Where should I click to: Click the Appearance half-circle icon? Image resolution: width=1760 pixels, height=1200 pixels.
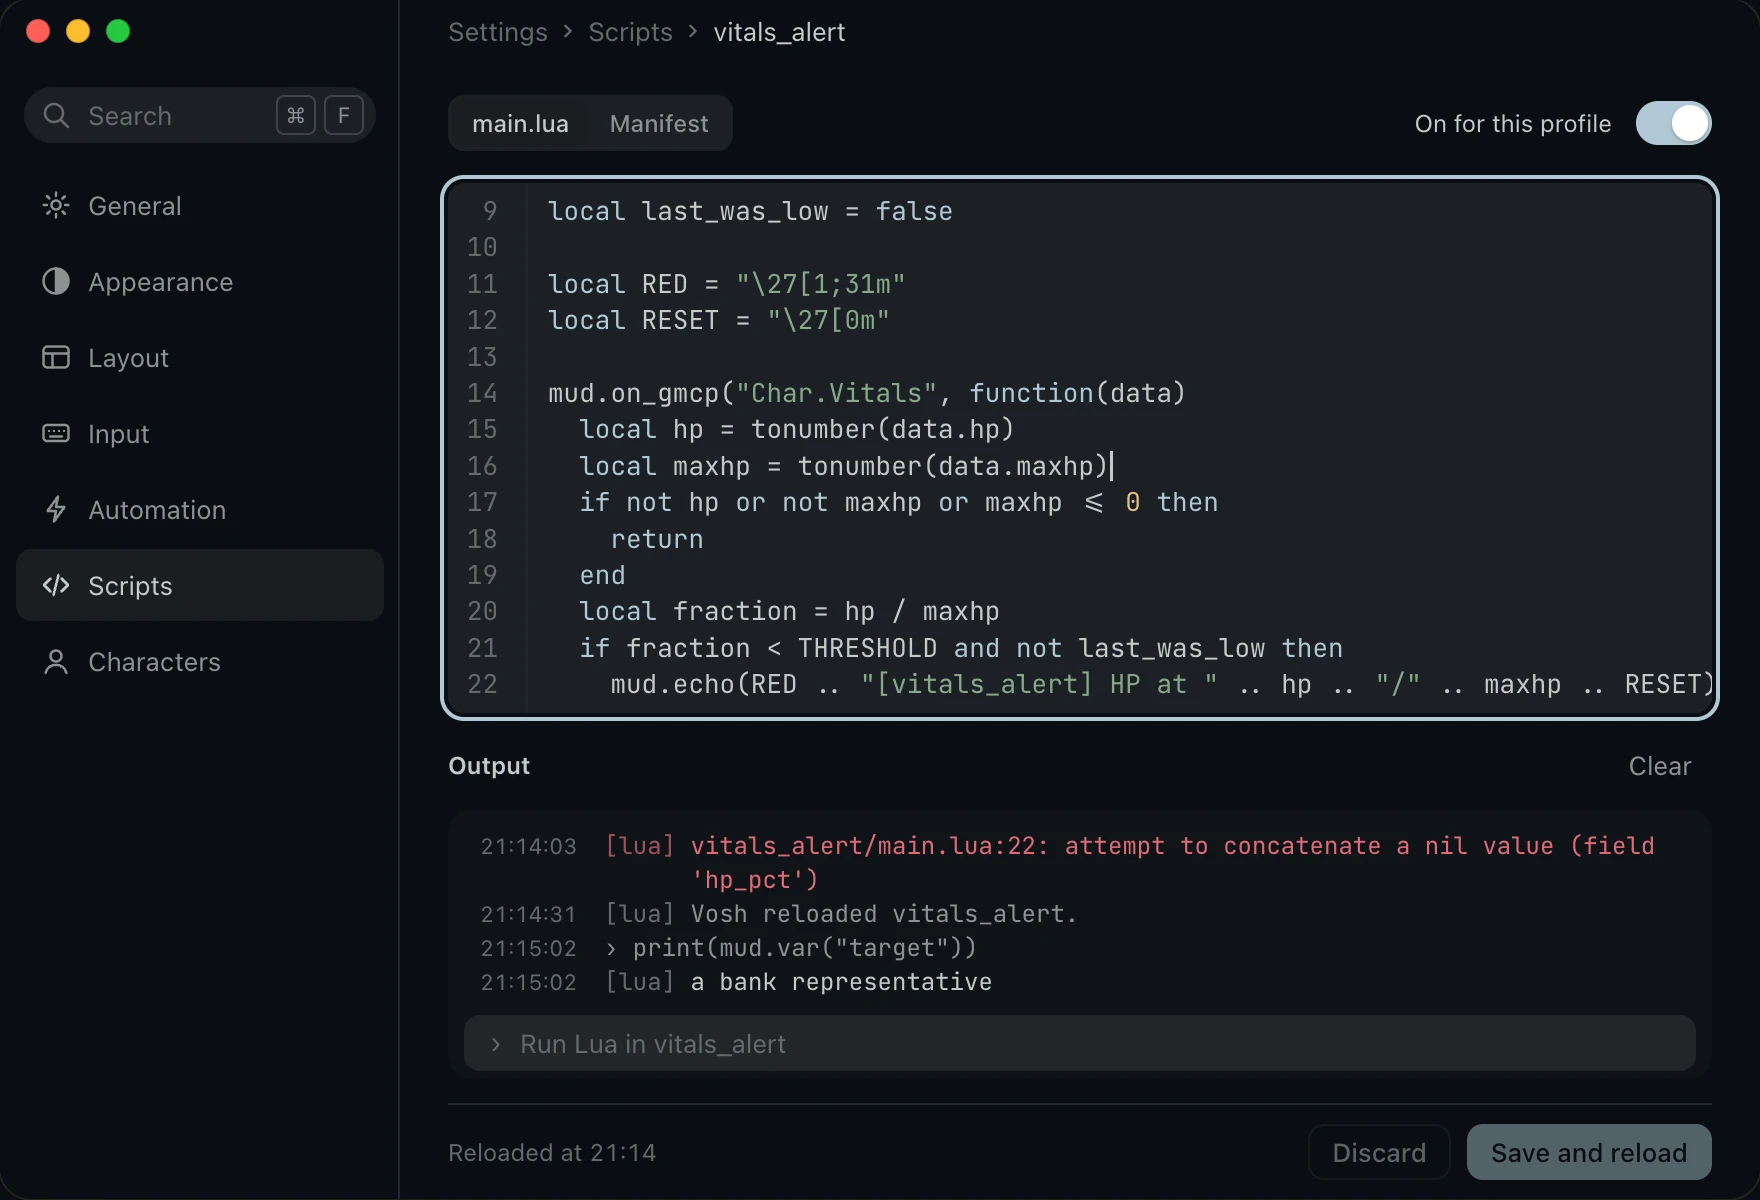56,282
